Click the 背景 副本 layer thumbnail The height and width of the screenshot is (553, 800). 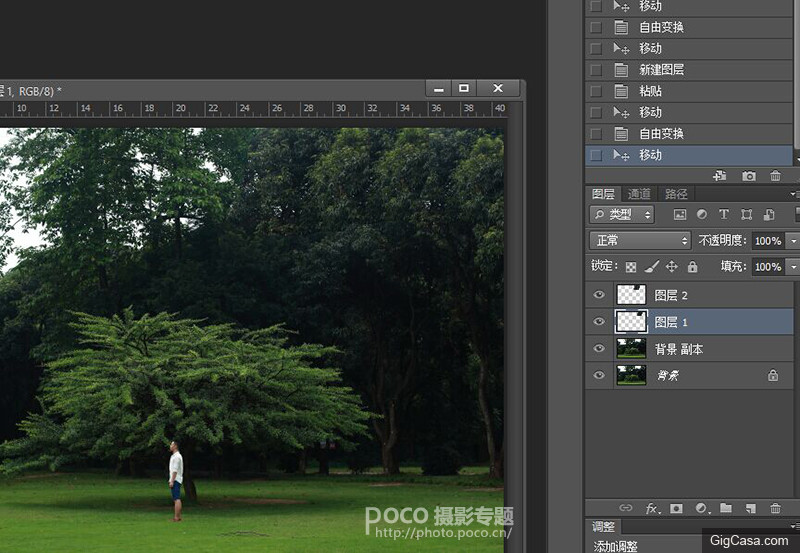[631, 348]
